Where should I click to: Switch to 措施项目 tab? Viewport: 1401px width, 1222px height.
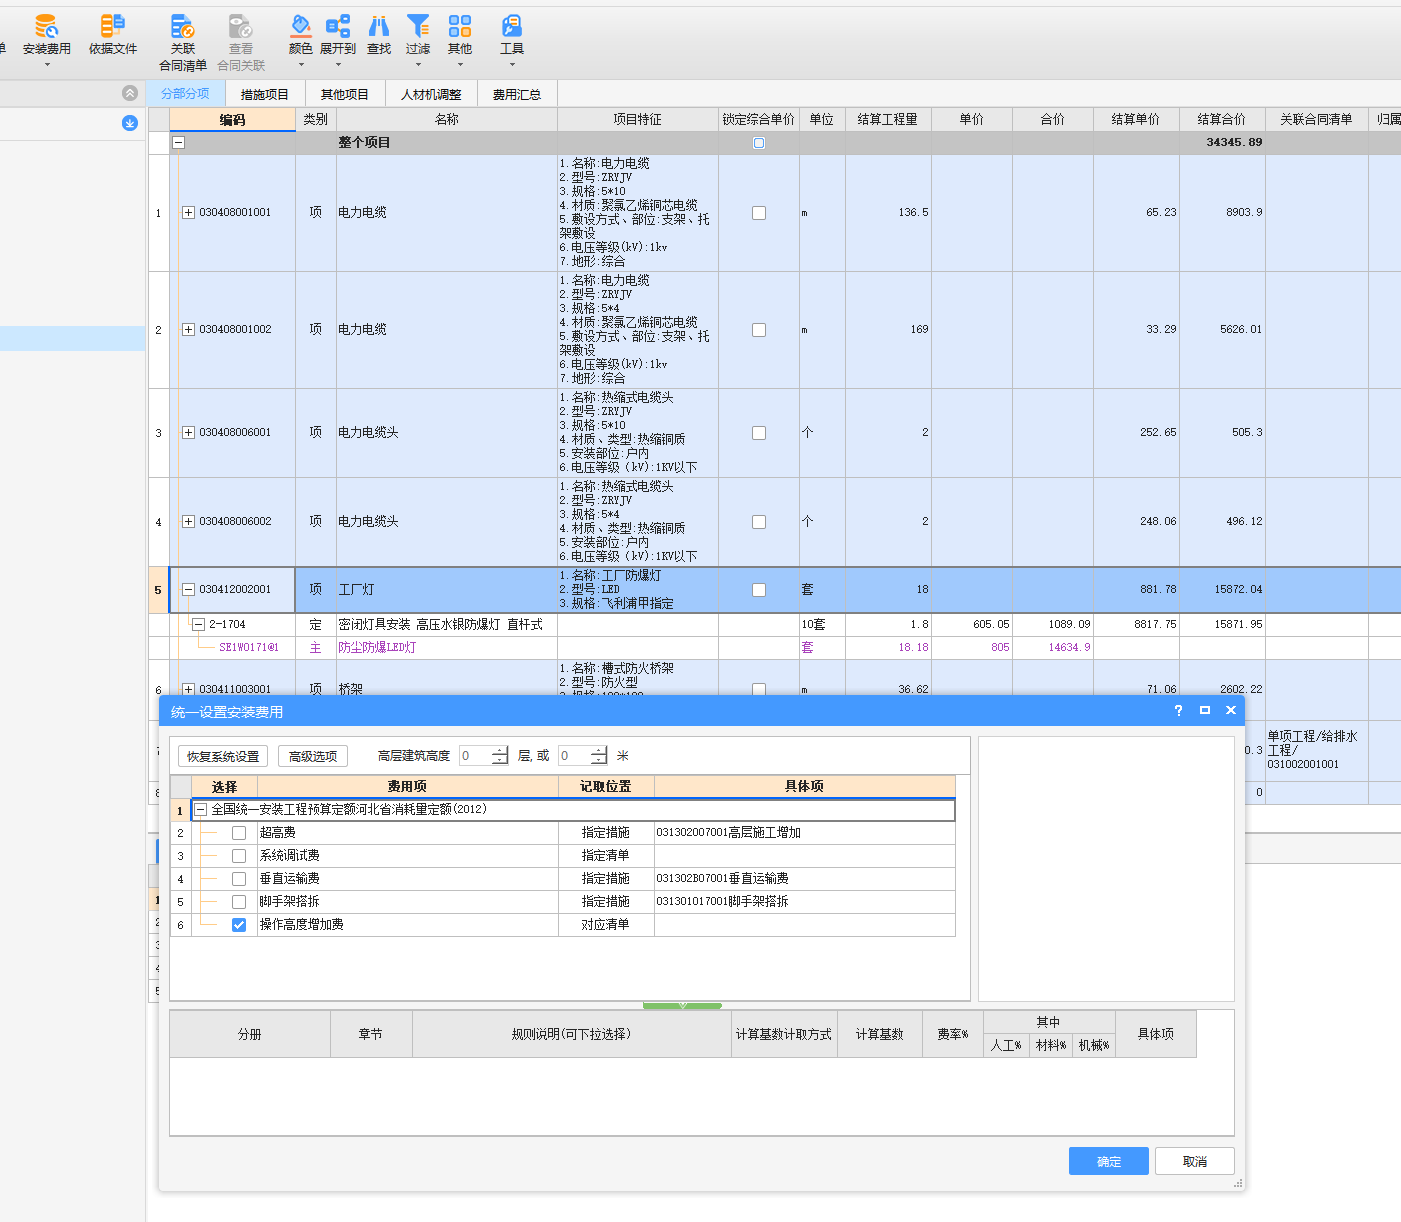tap(264, 94)
